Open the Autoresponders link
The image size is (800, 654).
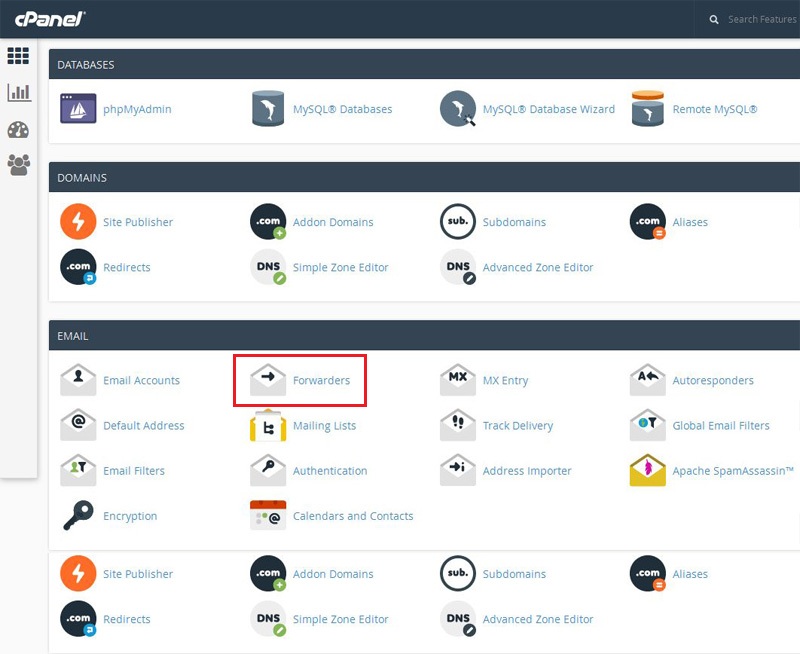[713, 381]
